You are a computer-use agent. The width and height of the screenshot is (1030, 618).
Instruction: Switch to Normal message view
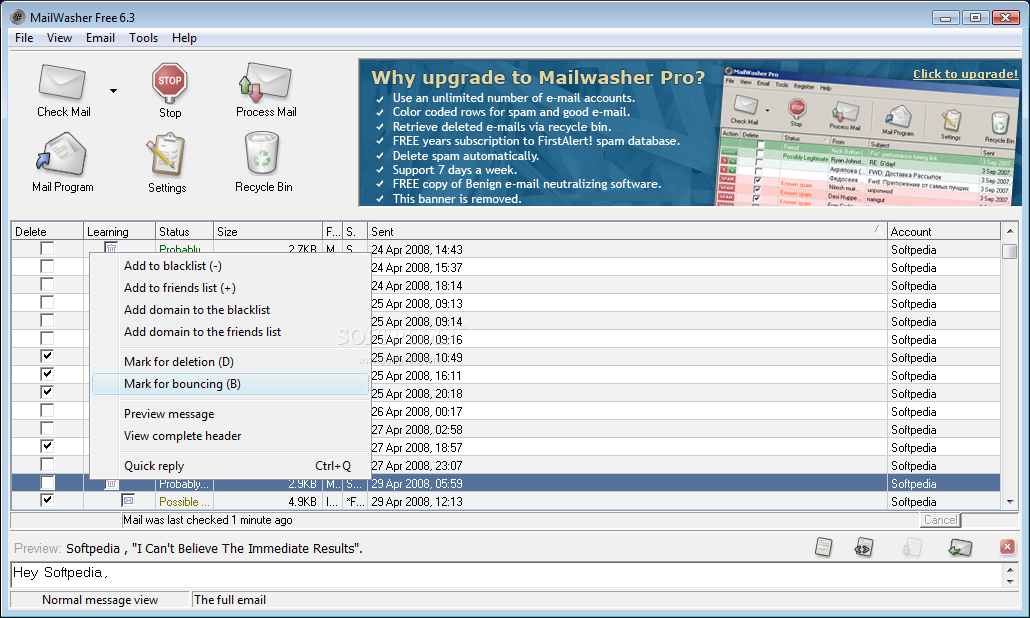click(x=100, y=600)
